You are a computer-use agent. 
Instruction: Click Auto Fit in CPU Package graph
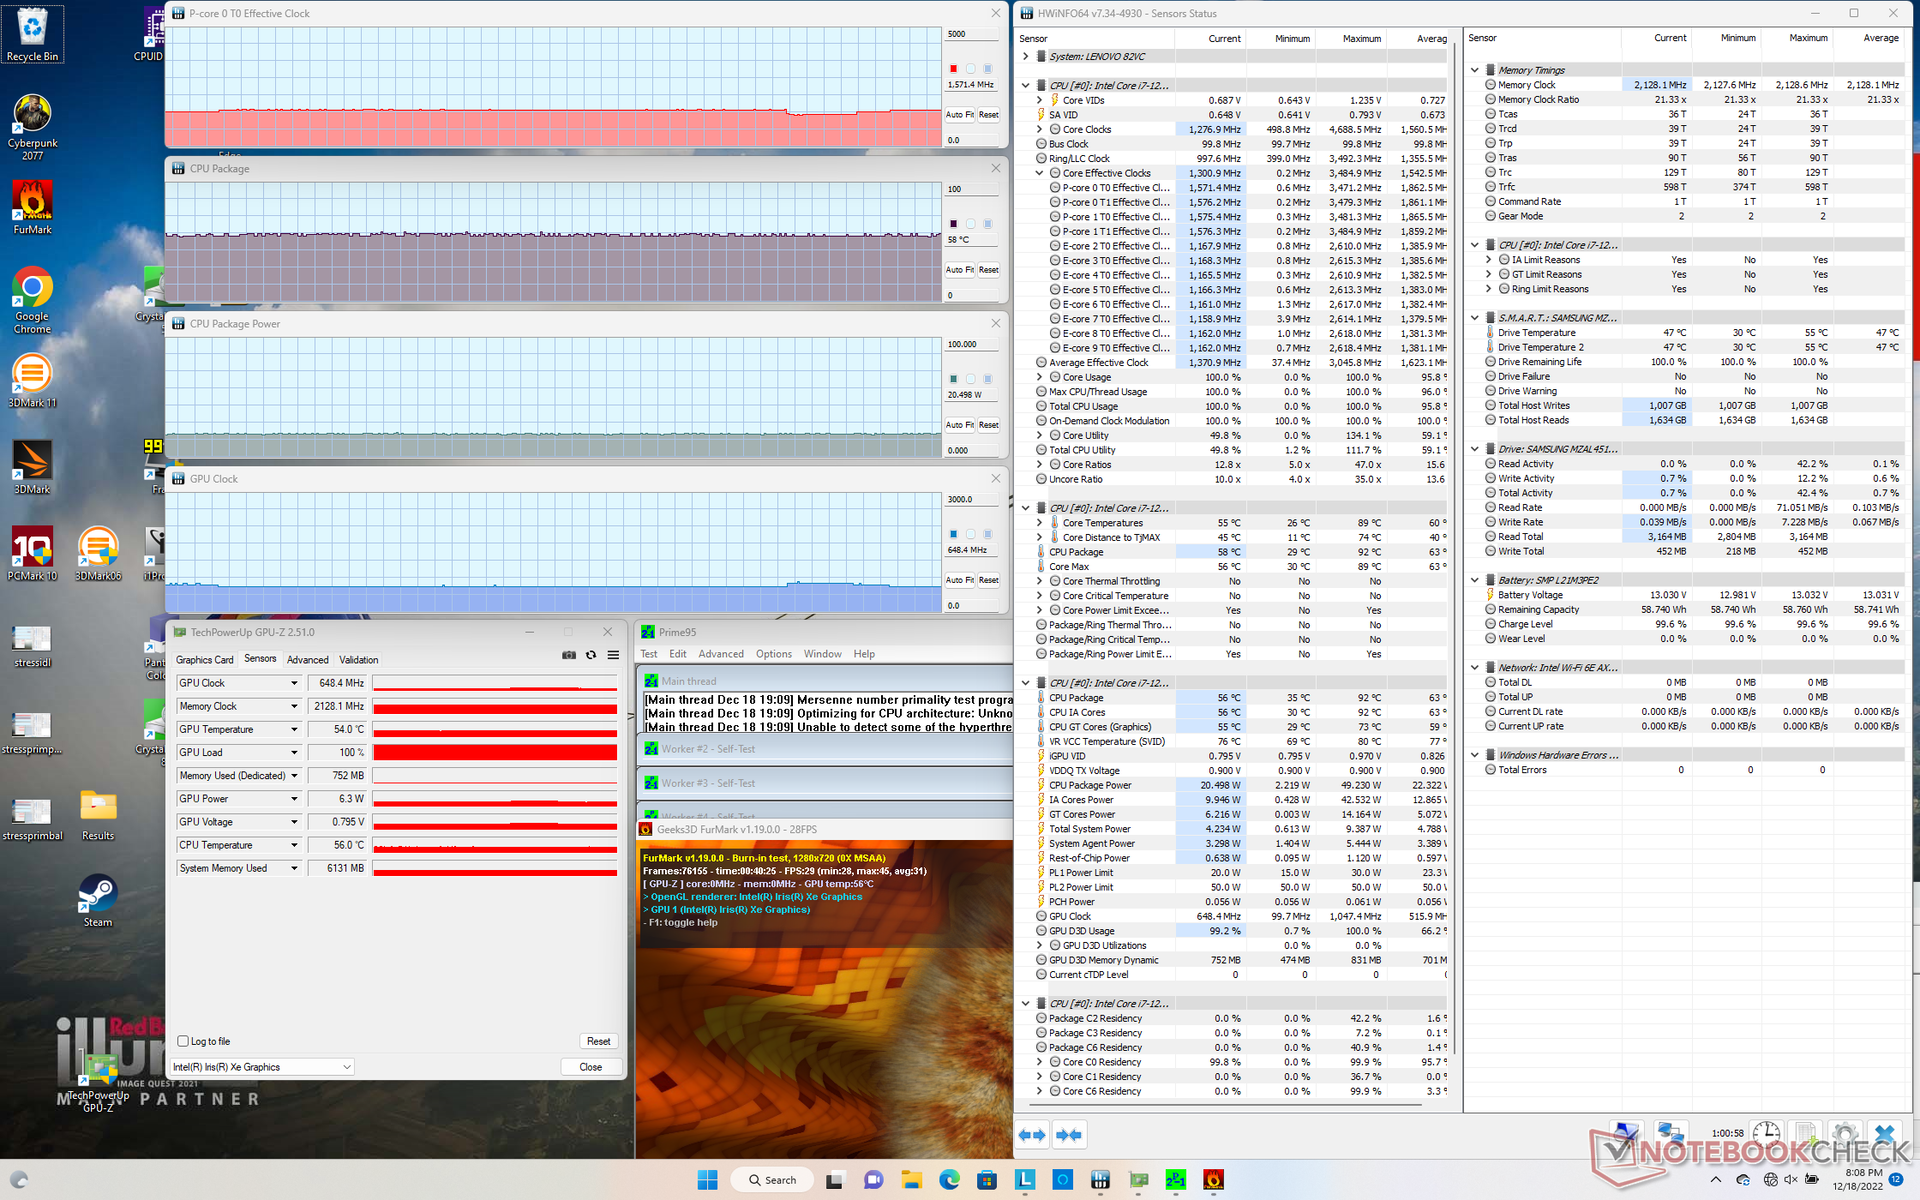pyautogui.click(x=959, y=270)
